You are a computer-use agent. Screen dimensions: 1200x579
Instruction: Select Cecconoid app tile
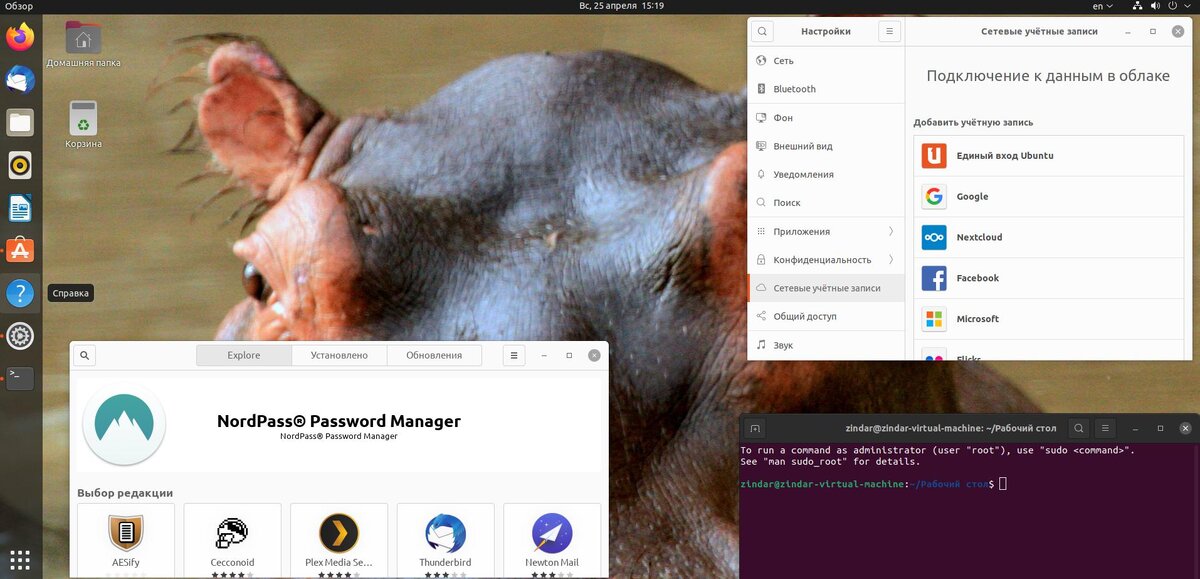233,540
